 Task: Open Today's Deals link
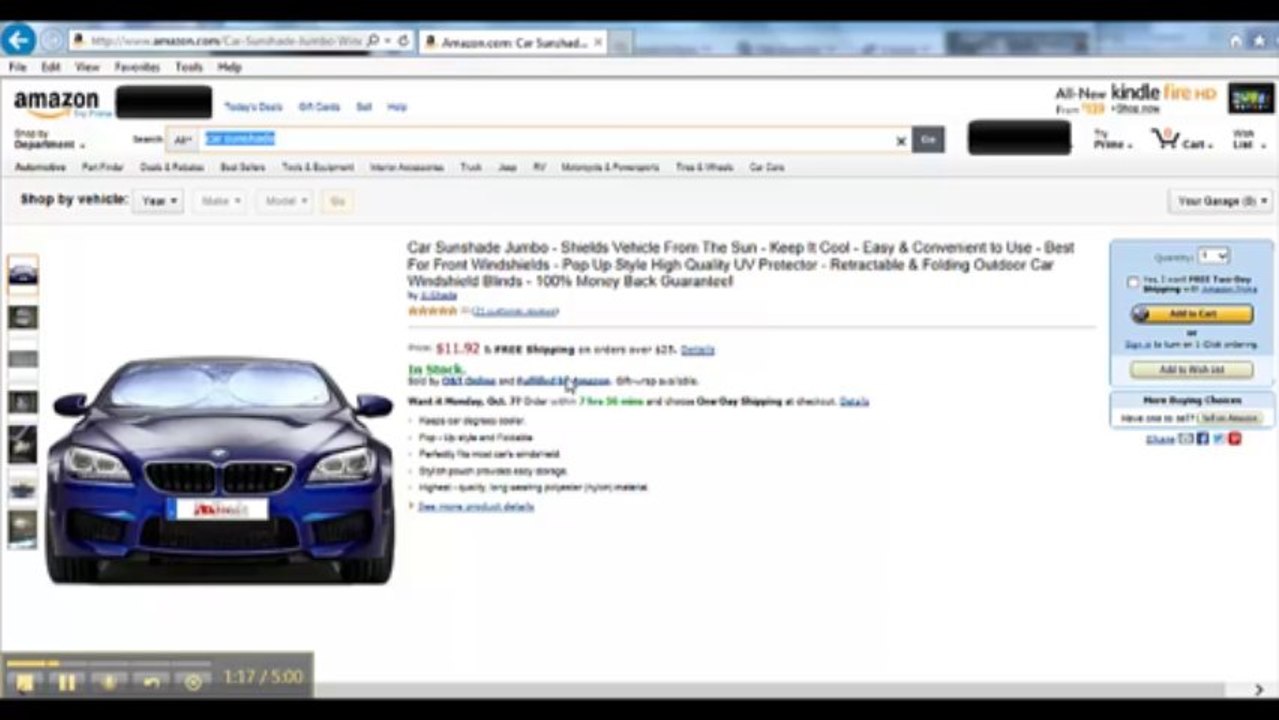253,106
